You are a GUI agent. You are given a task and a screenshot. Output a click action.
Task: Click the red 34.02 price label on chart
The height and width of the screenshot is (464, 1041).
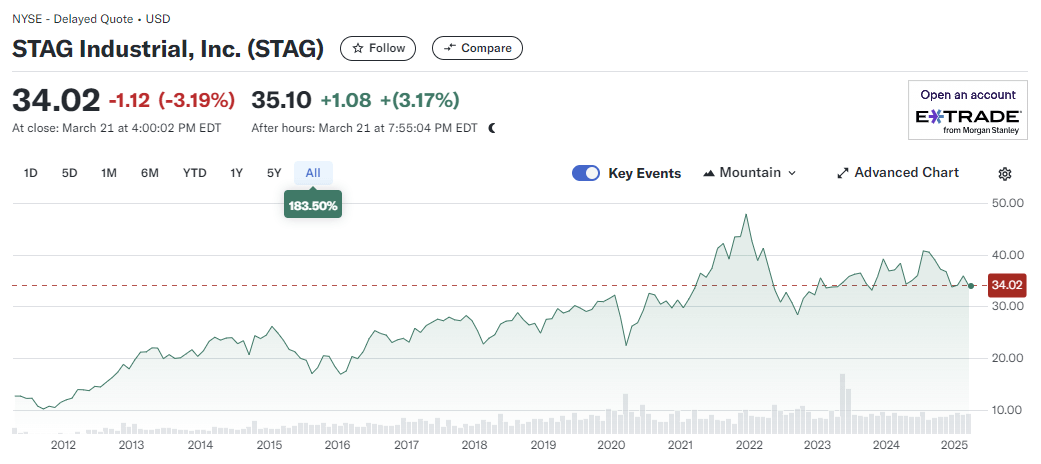pos(1007,286)
